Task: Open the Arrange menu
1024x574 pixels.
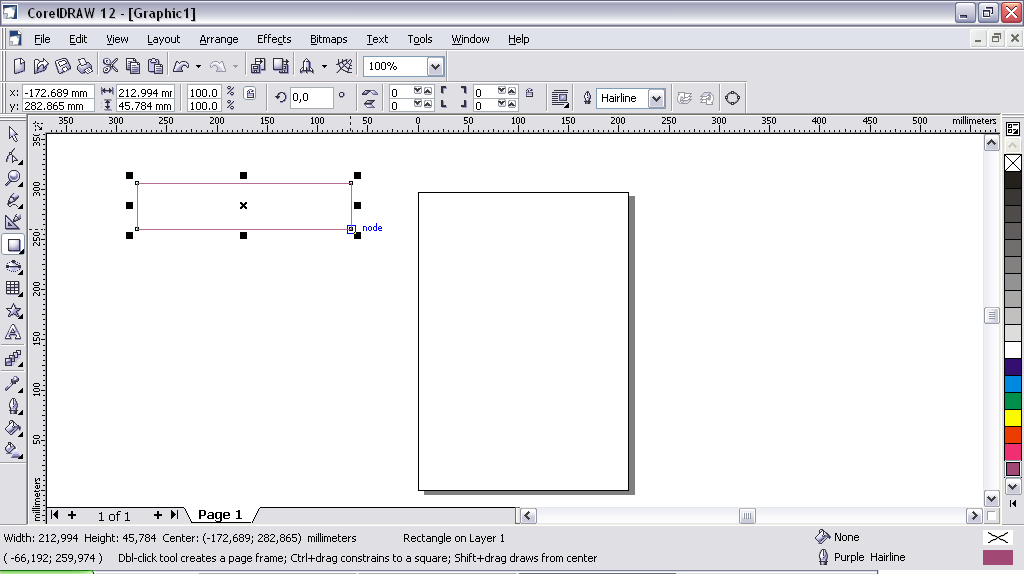Action: coord(219,39)
